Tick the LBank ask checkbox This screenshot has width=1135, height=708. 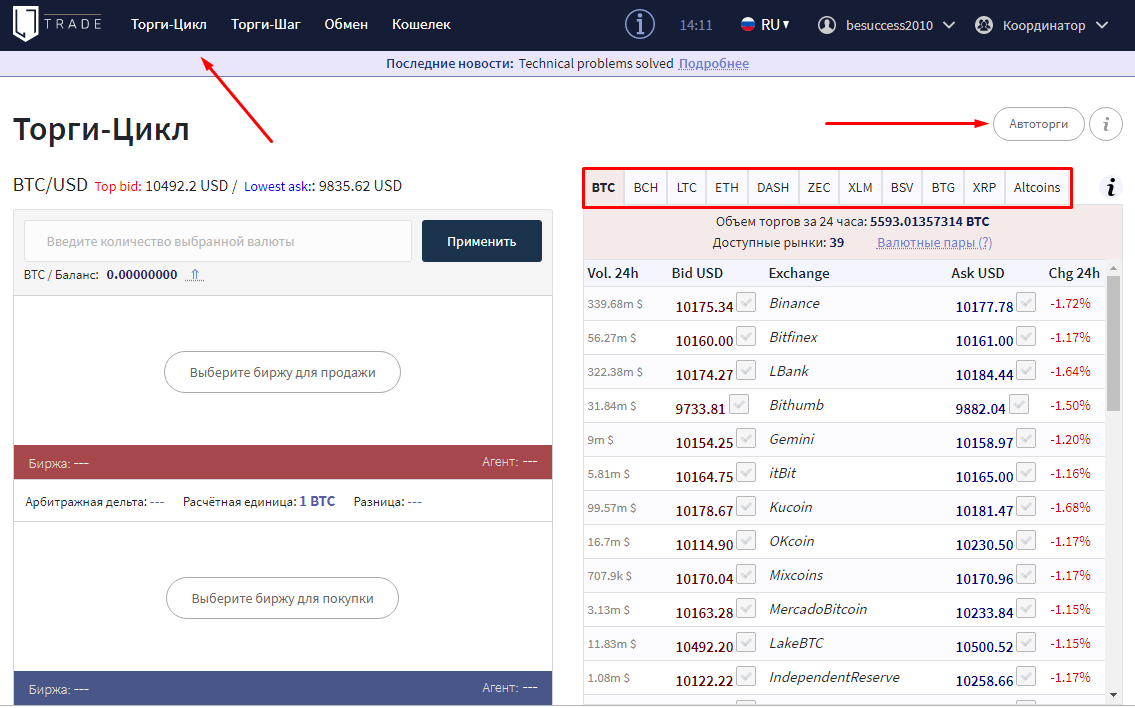click(x=1026, y=370)
